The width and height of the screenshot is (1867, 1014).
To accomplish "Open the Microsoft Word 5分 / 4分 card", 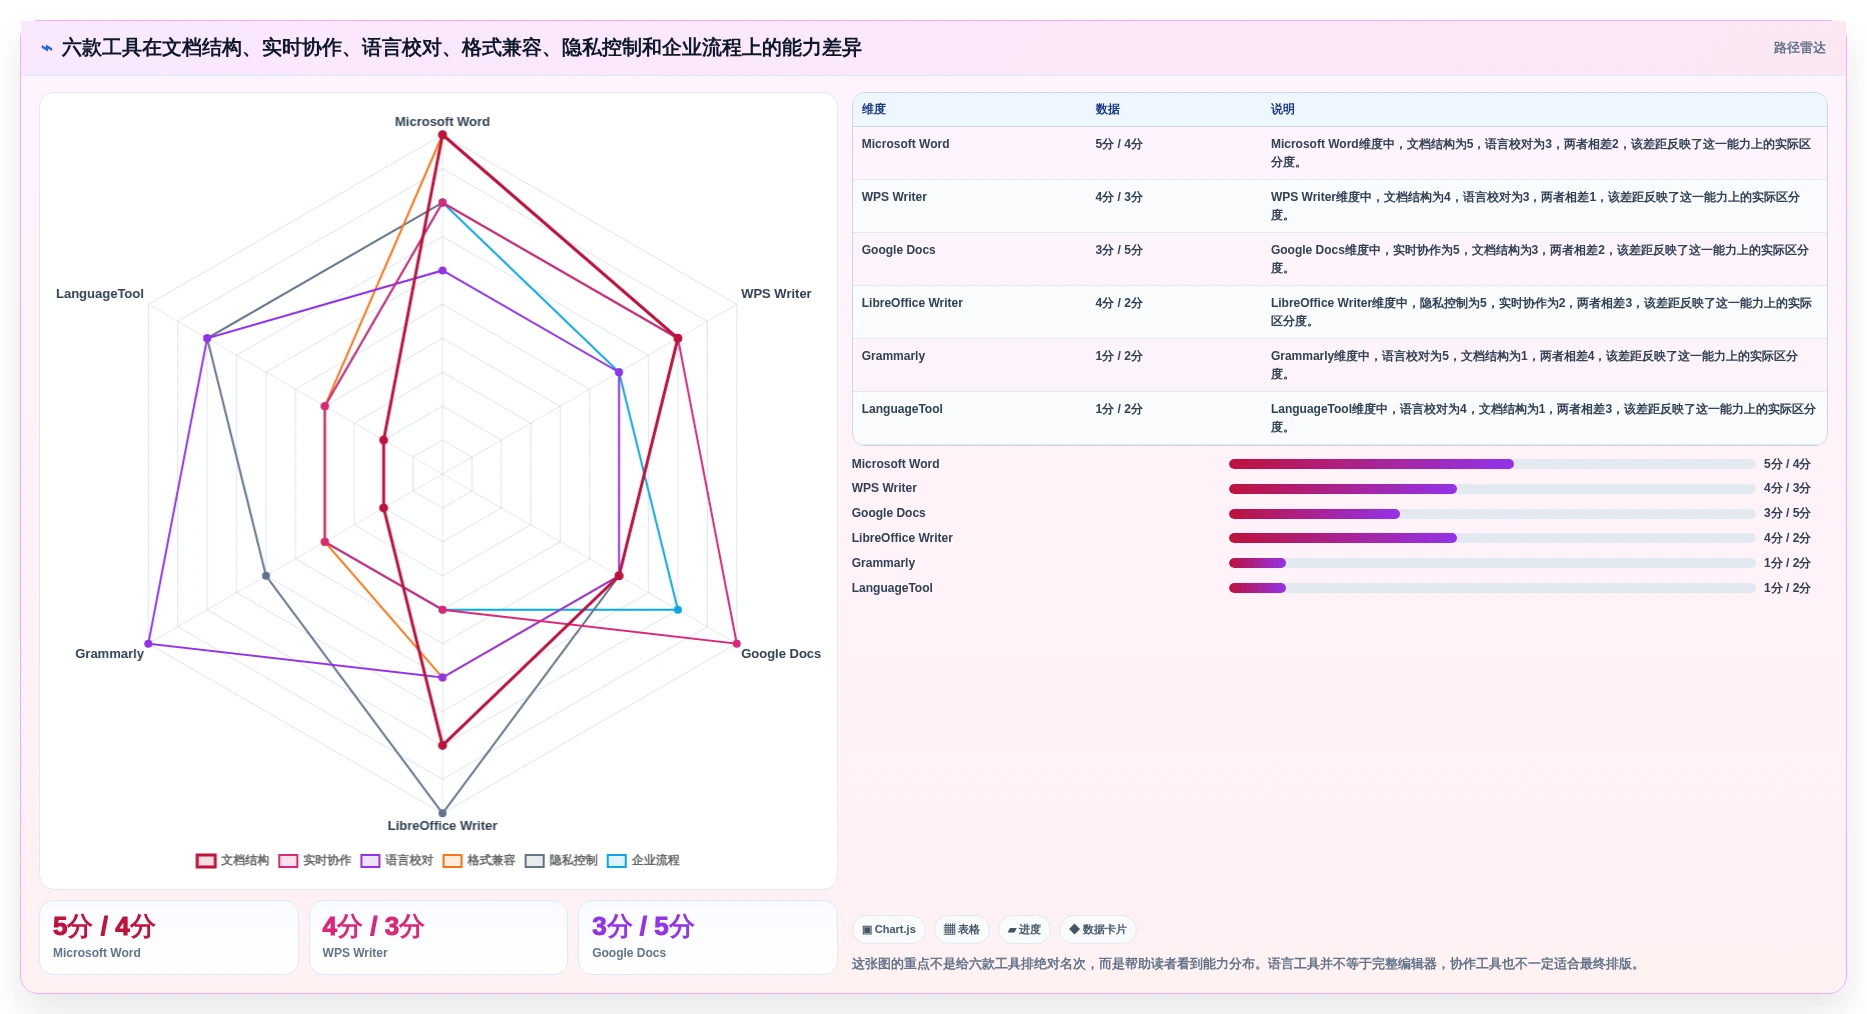I will pos(169,938).
